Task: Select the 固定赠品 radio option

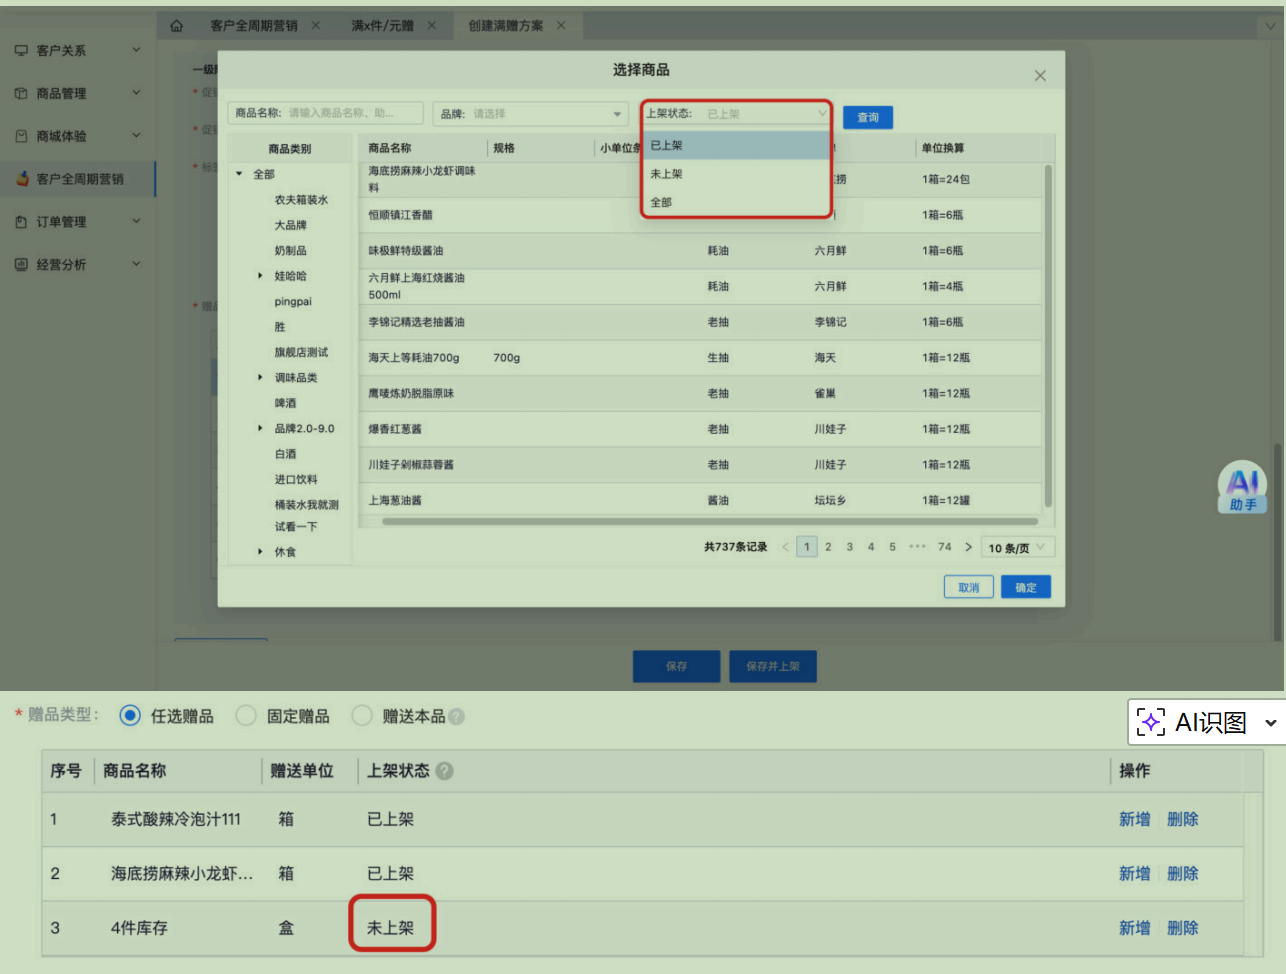Action: (246, 716)
